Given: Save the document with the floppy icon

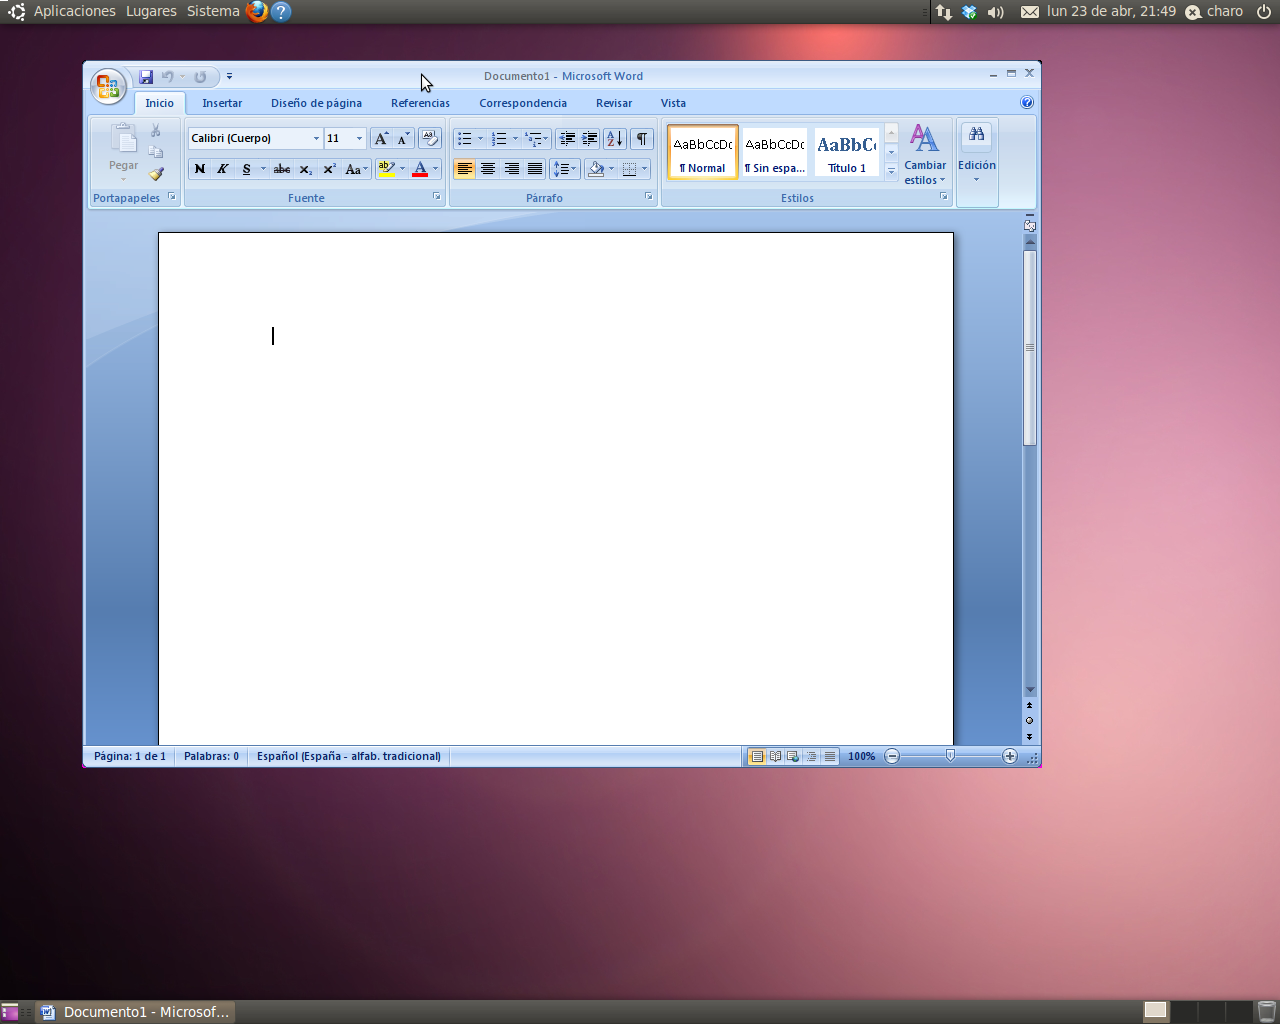Looking at the screenshot, I should pyautogui.click(x=146, y=76).
